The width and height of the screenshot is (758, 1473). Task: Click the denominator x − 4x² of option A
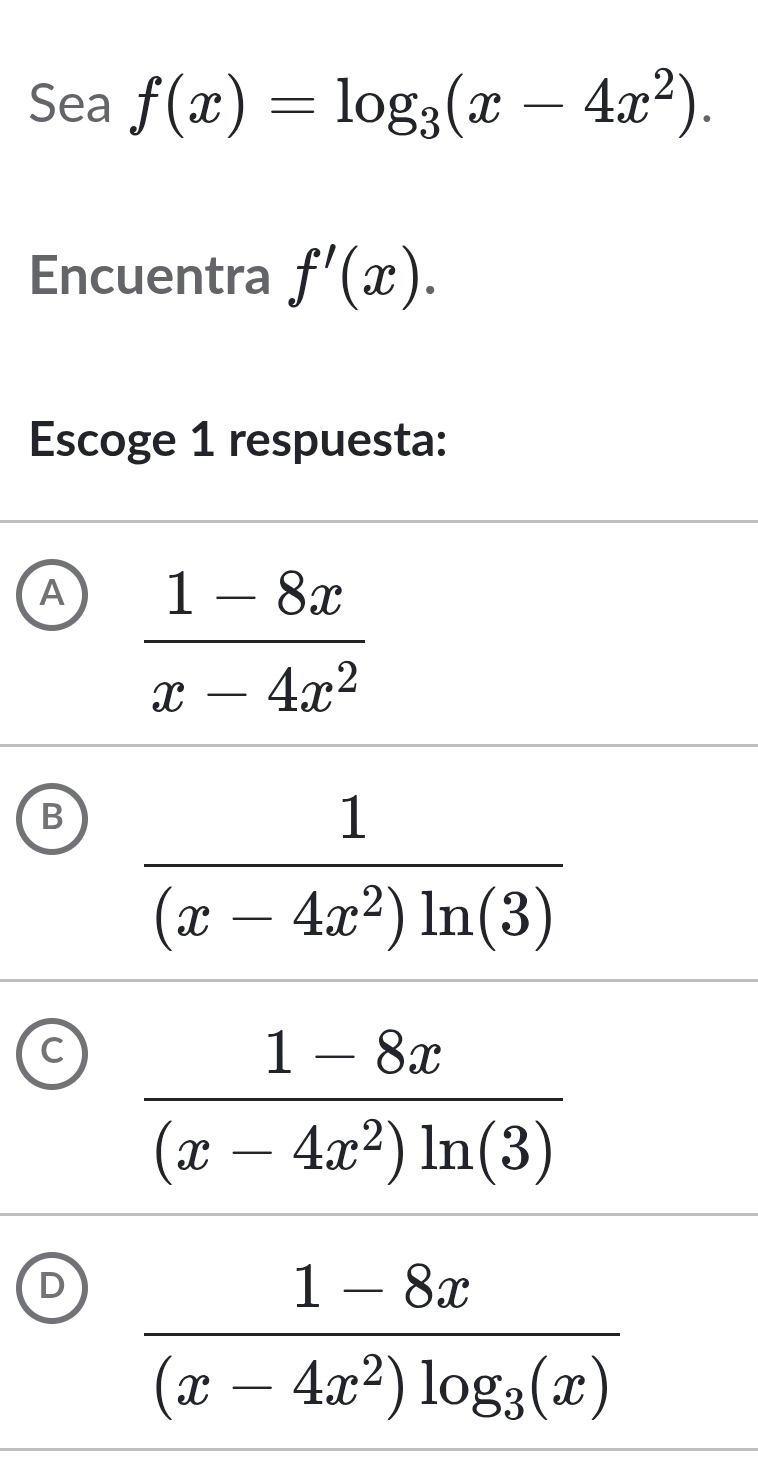click(256, 688)
